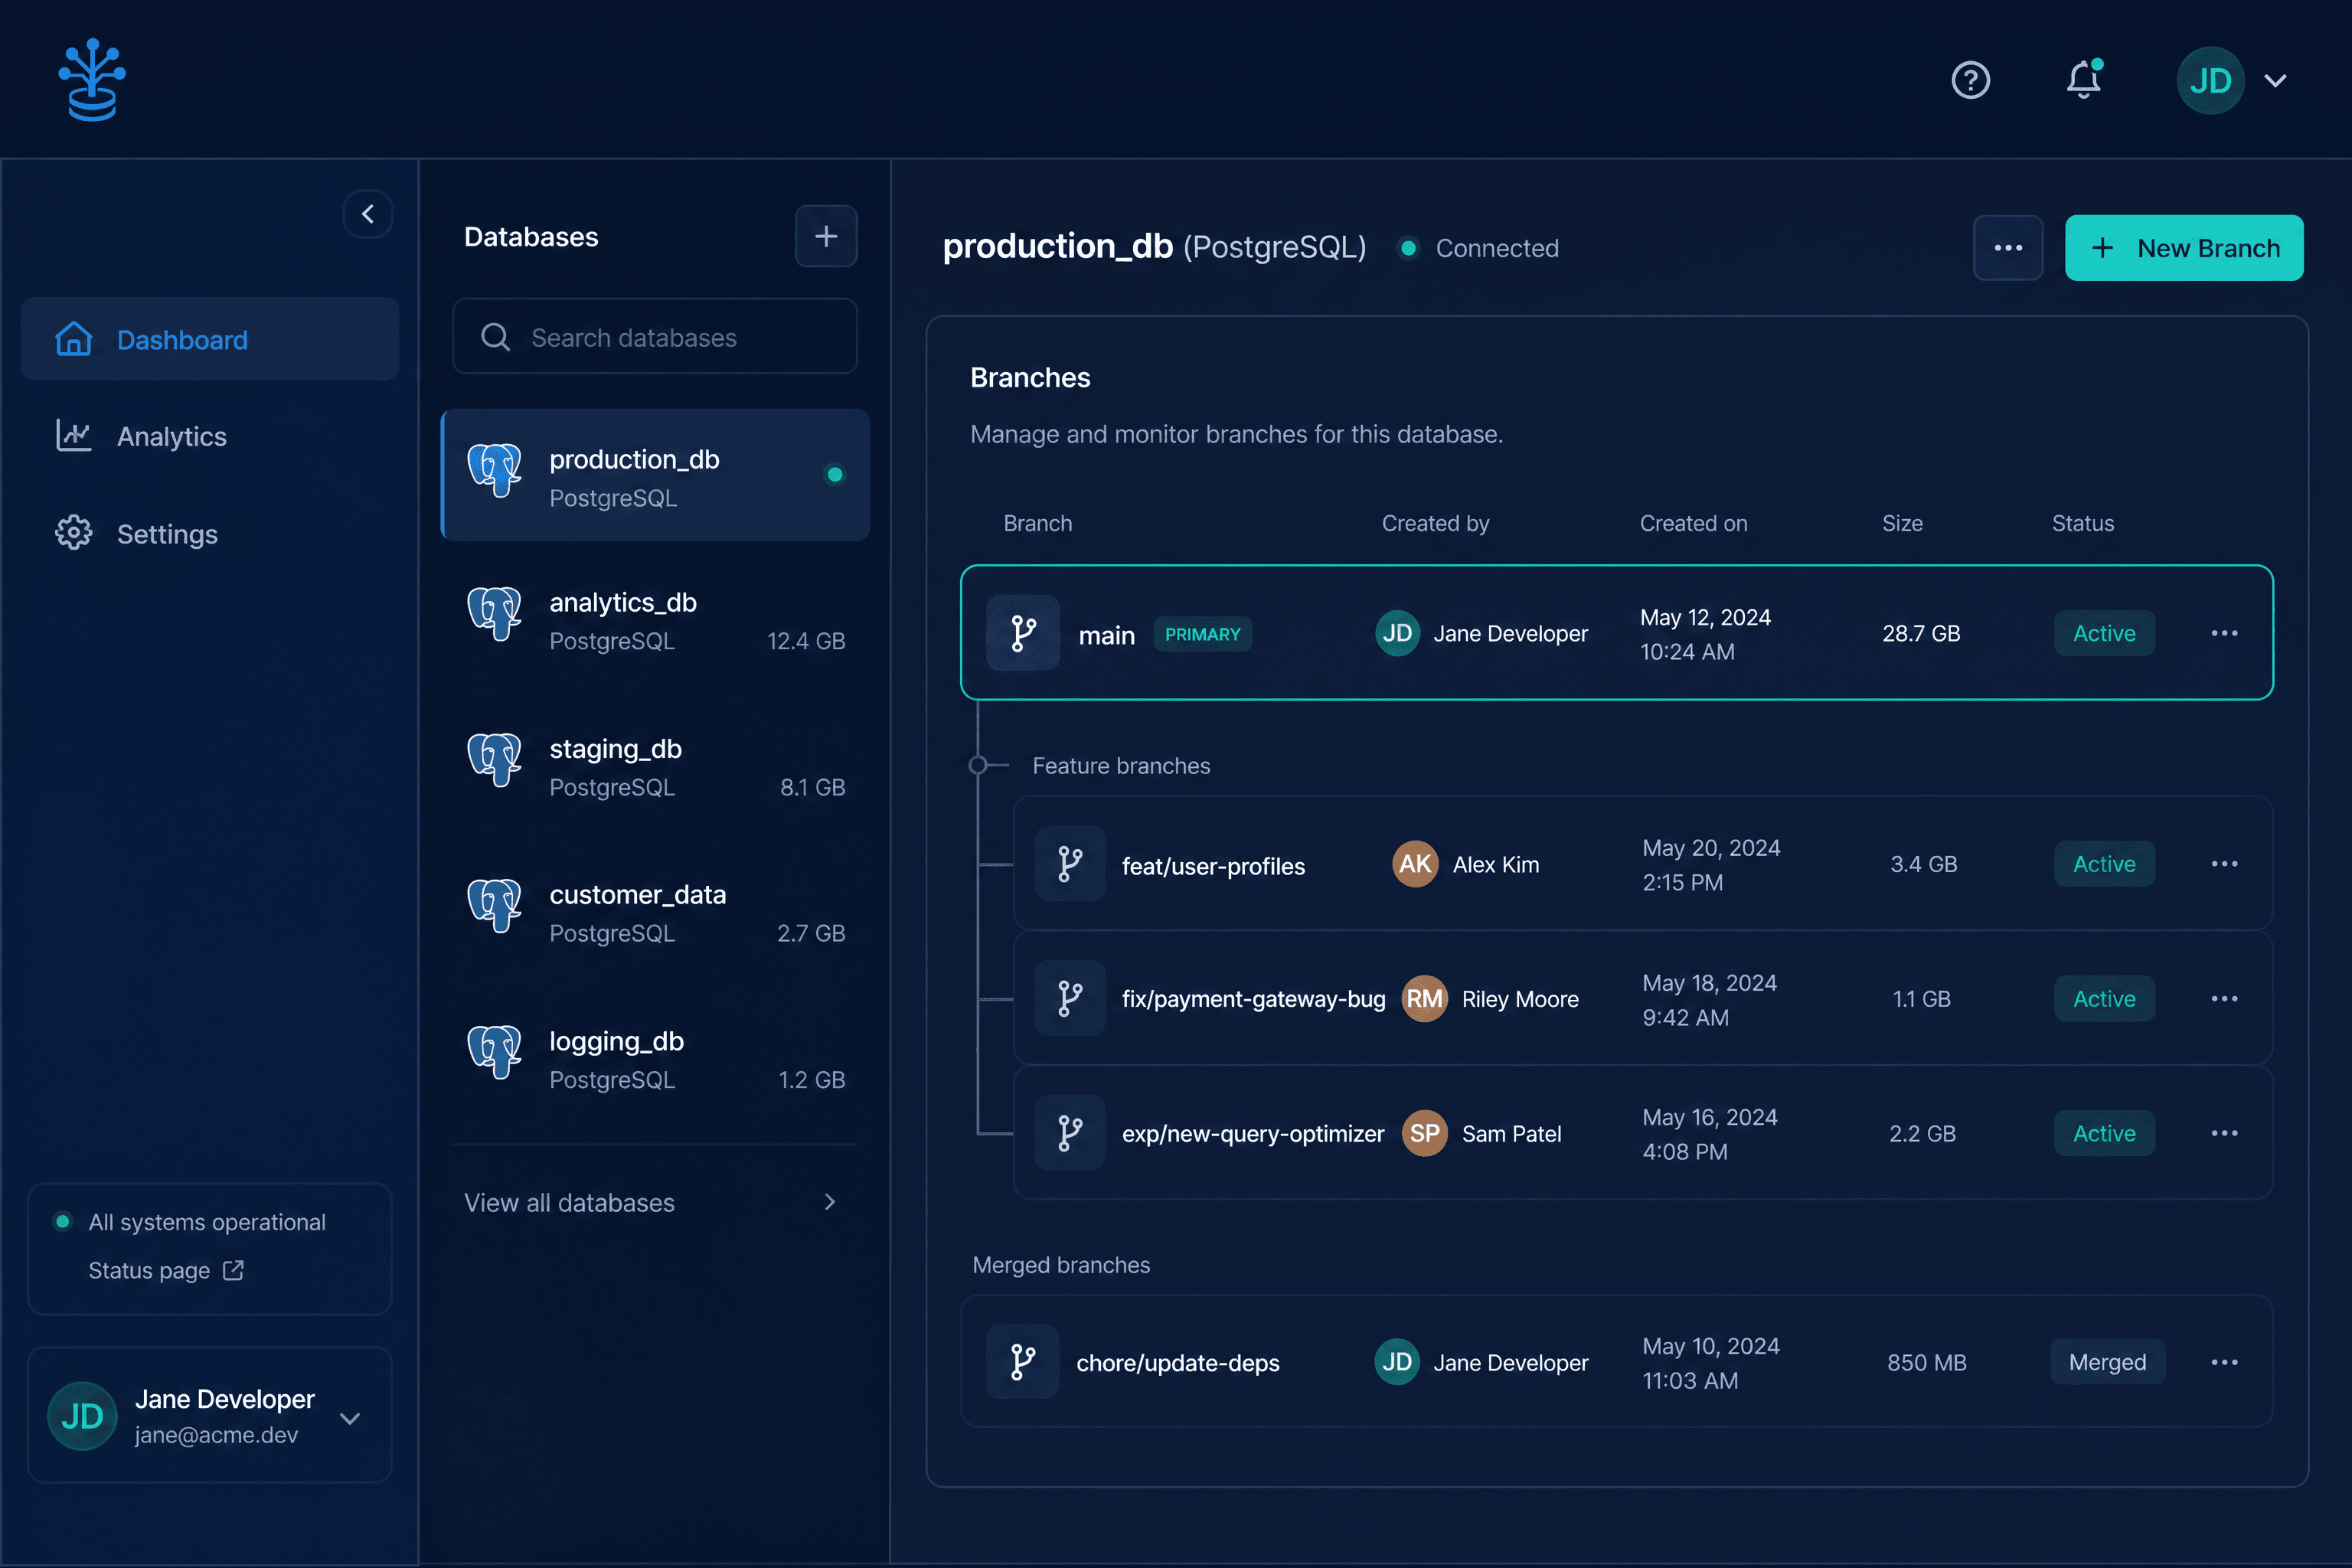
Task: Open more options for exp/new-query-optimizer
Action: point(2224,1133)
